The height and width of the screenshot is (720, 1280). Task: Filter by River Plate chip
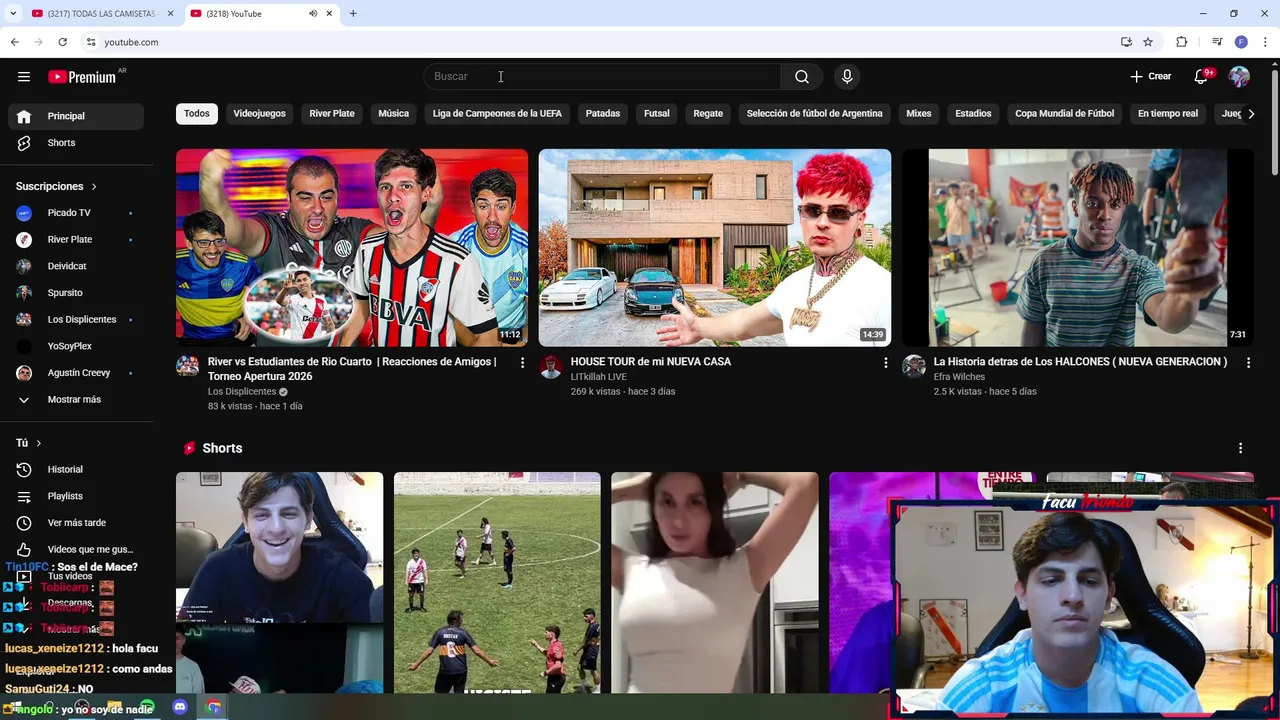(332, 114)
